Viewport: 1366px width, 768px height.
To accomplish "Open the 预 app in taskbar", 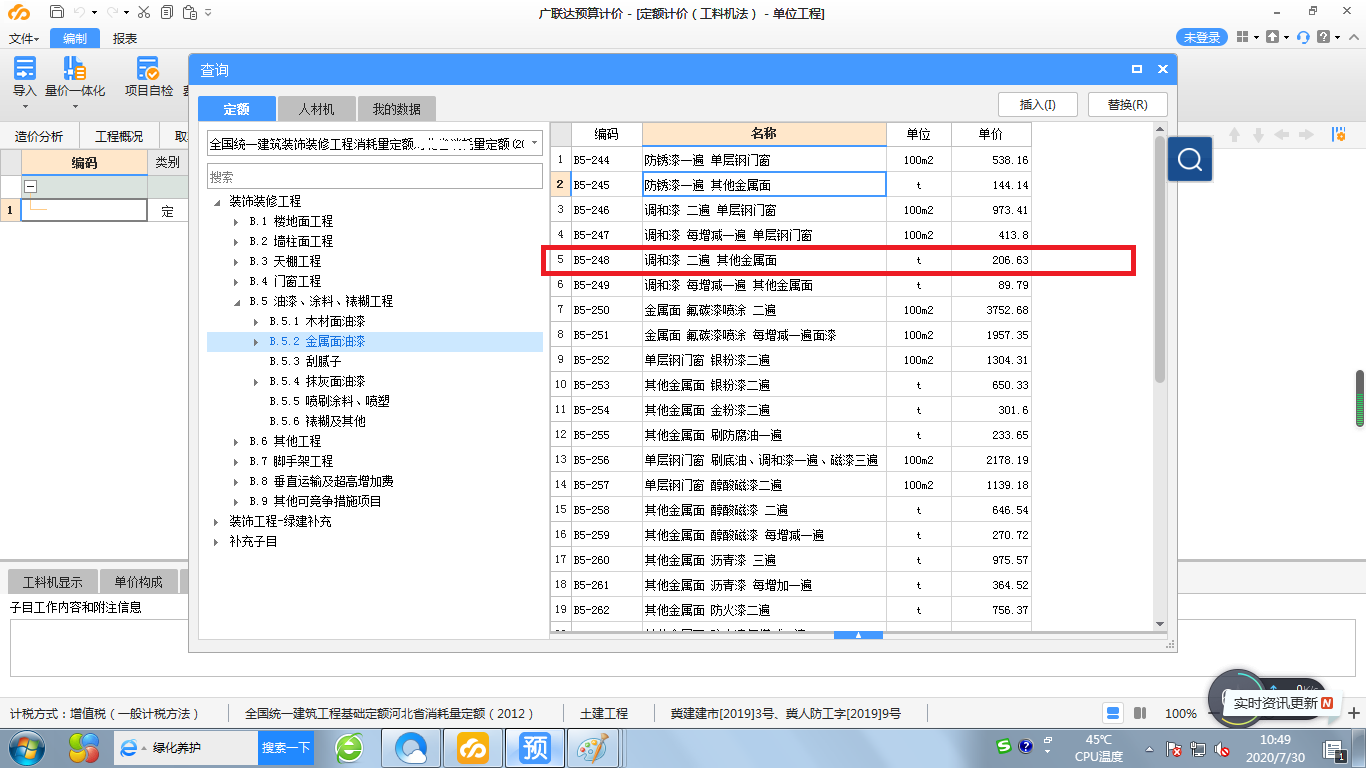I will click(535, 747).
